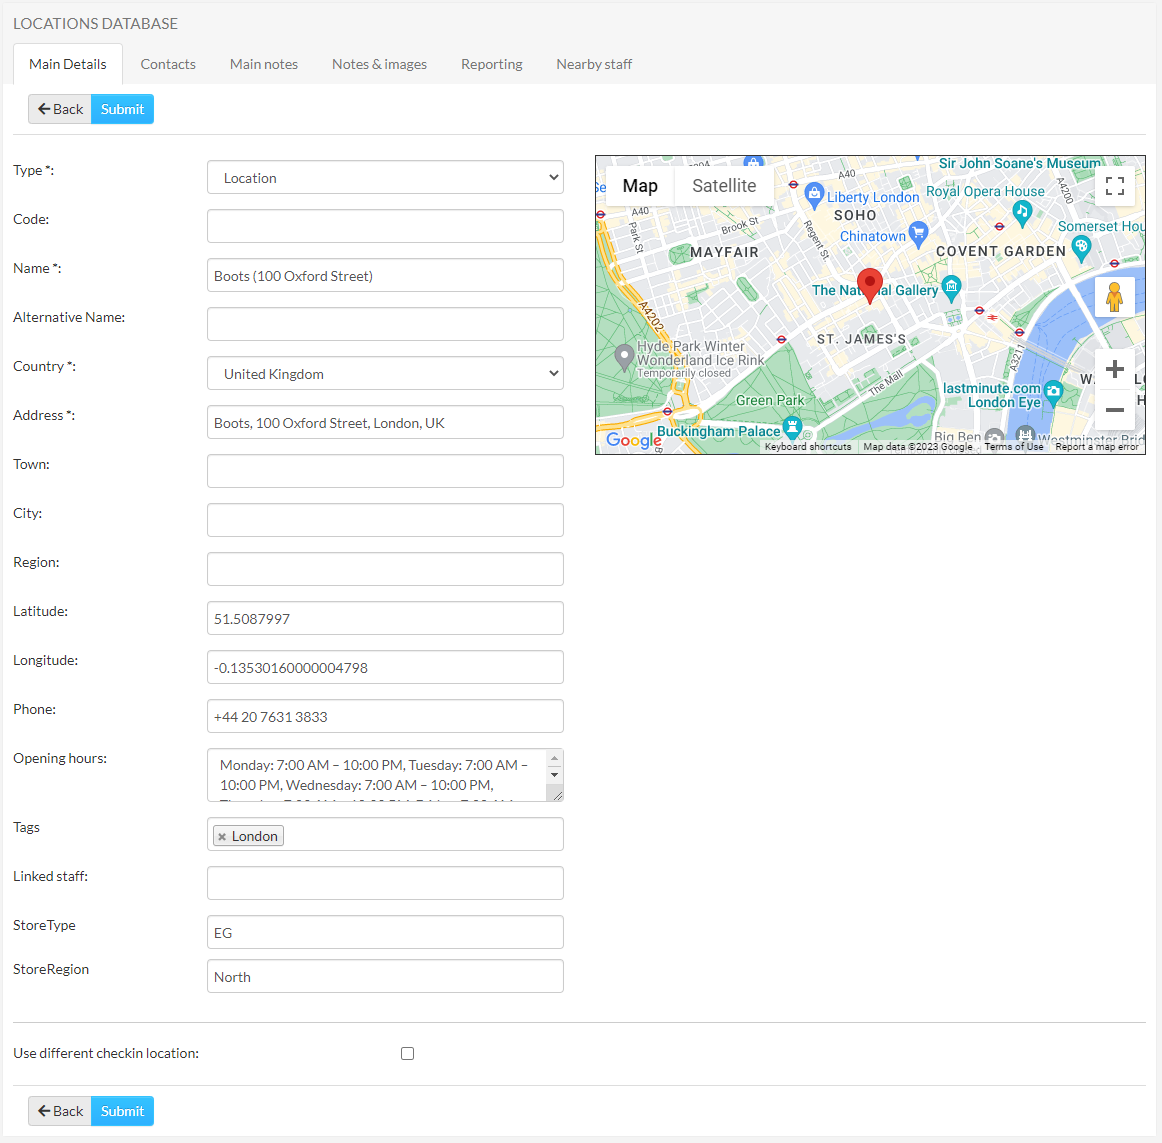Click Chinatown map marker icon
Viewport: 1162px width, 1143px height.
pos(918,234)
